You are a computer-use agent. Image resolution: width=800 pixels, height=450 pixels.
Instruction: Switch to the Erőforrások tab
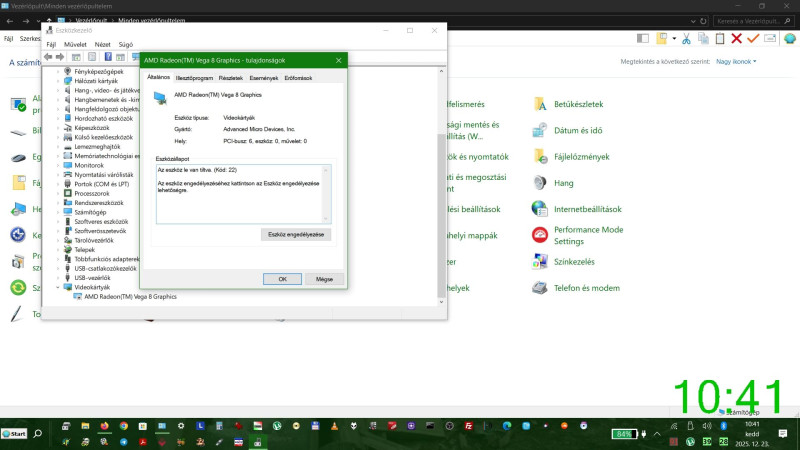point(298,78)
